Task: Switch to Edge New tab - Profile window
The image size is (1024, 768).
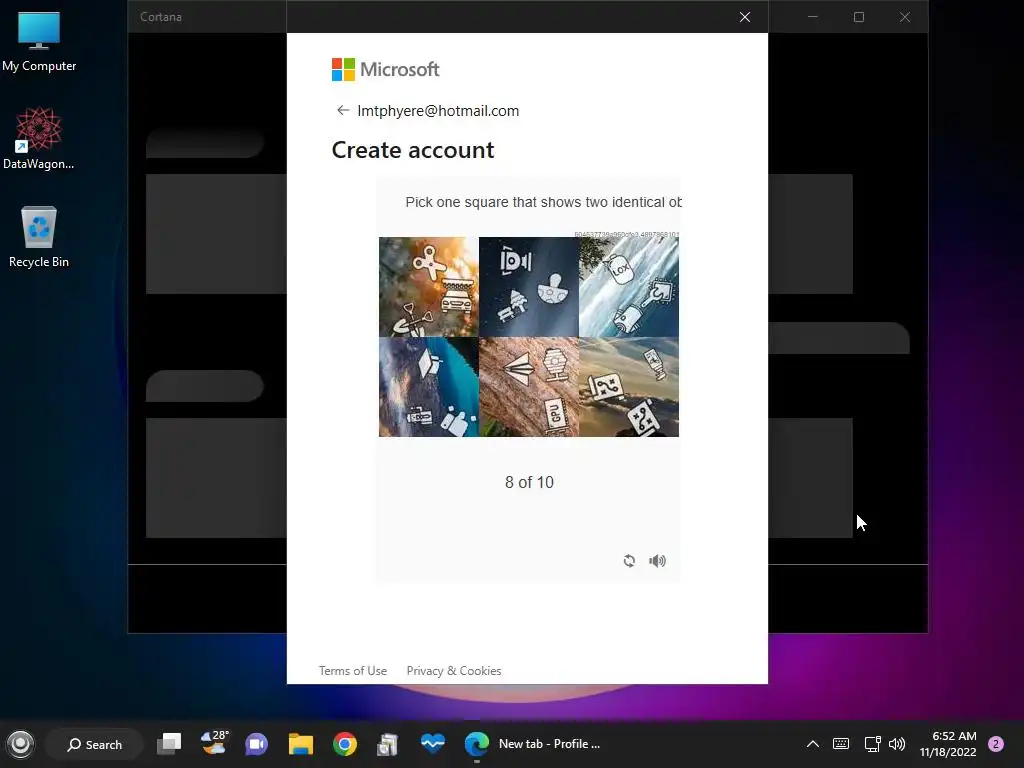Action: point(532,744)
